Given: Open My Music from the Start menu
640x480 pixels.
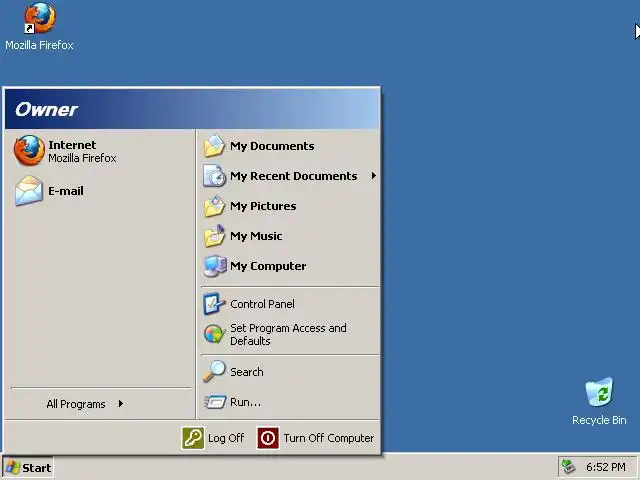Looking at the screenshot, I should 256,236.
